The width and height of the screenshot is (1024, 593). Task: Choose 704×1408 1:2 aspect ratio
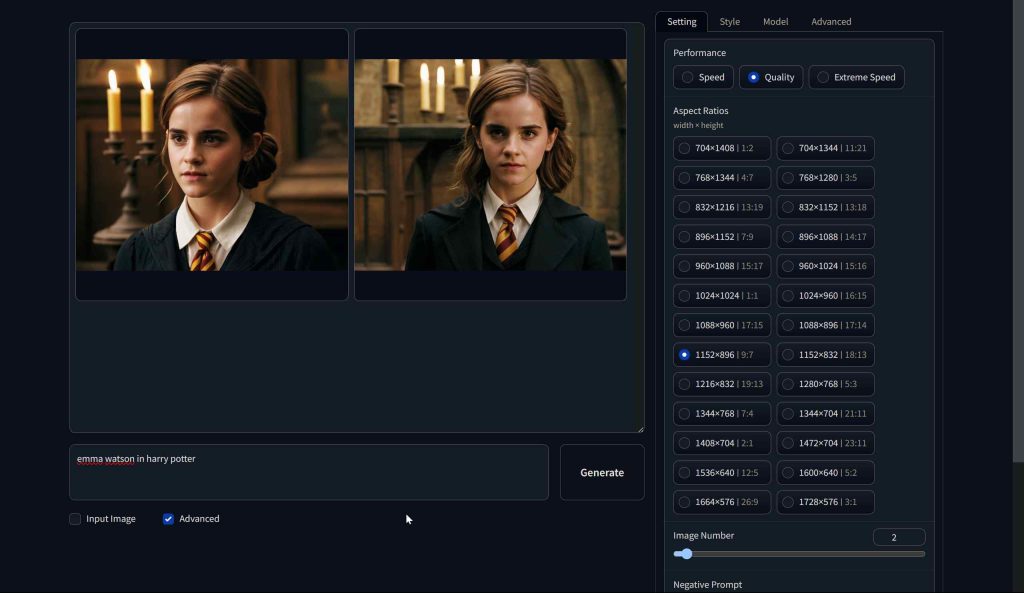(x=722, y=148)
